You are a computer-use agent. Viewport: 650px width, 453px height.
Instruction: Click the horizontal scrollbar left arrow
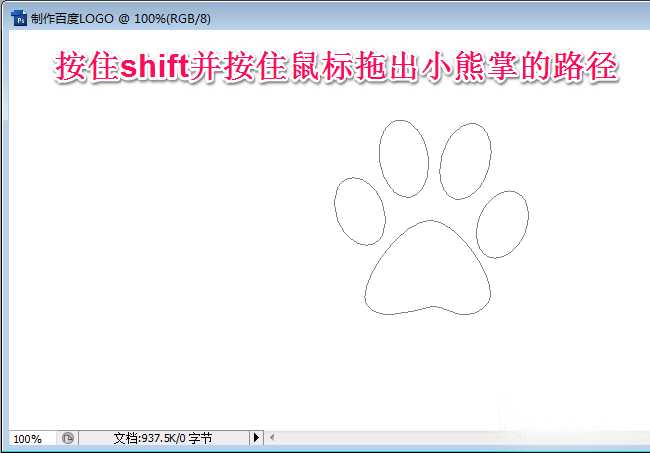tap(271, 438)
